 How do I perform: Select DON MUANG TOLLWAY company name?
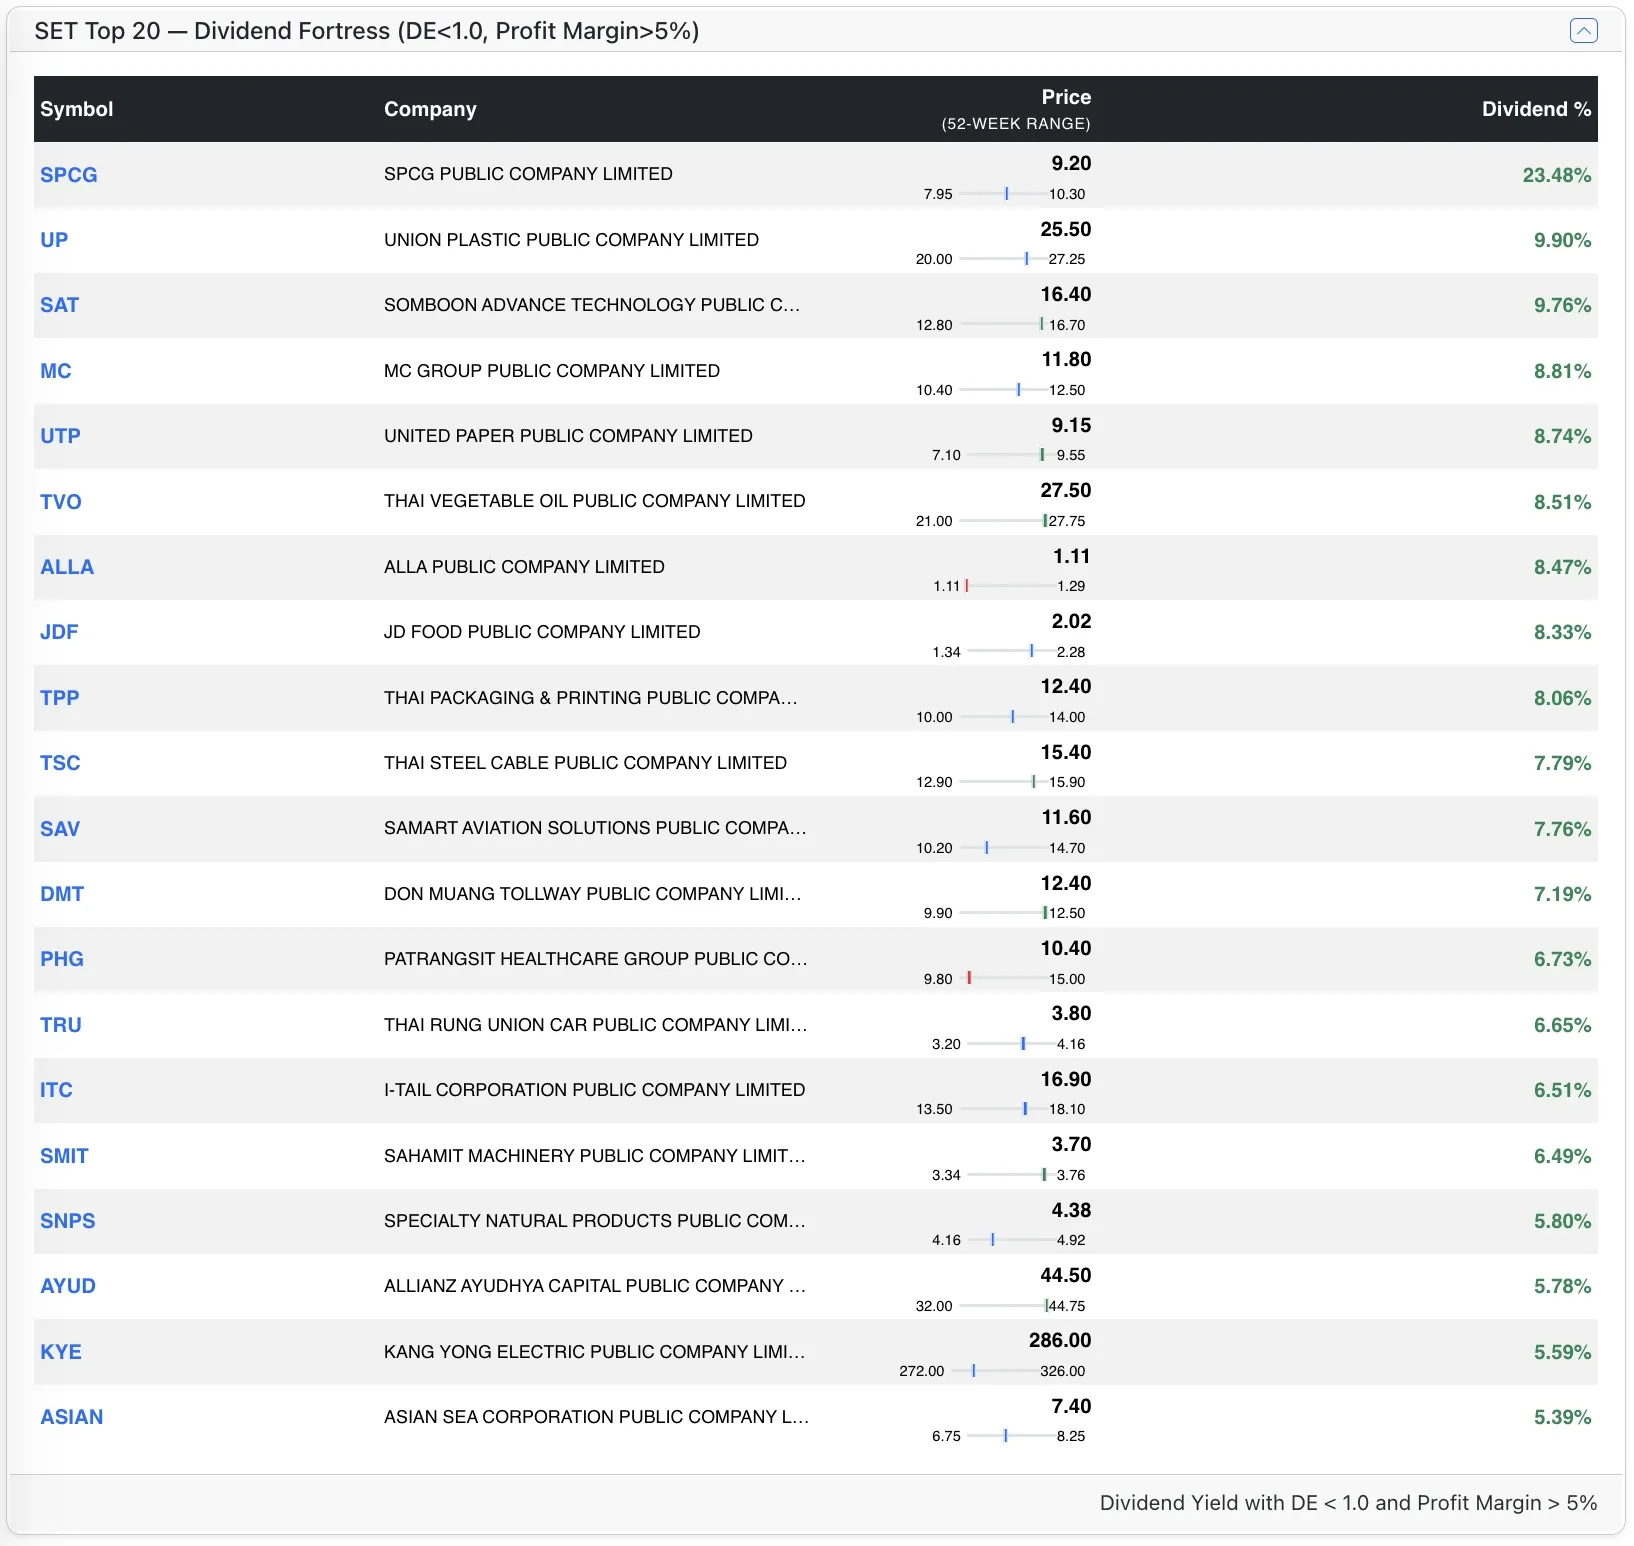click(592, 894)
